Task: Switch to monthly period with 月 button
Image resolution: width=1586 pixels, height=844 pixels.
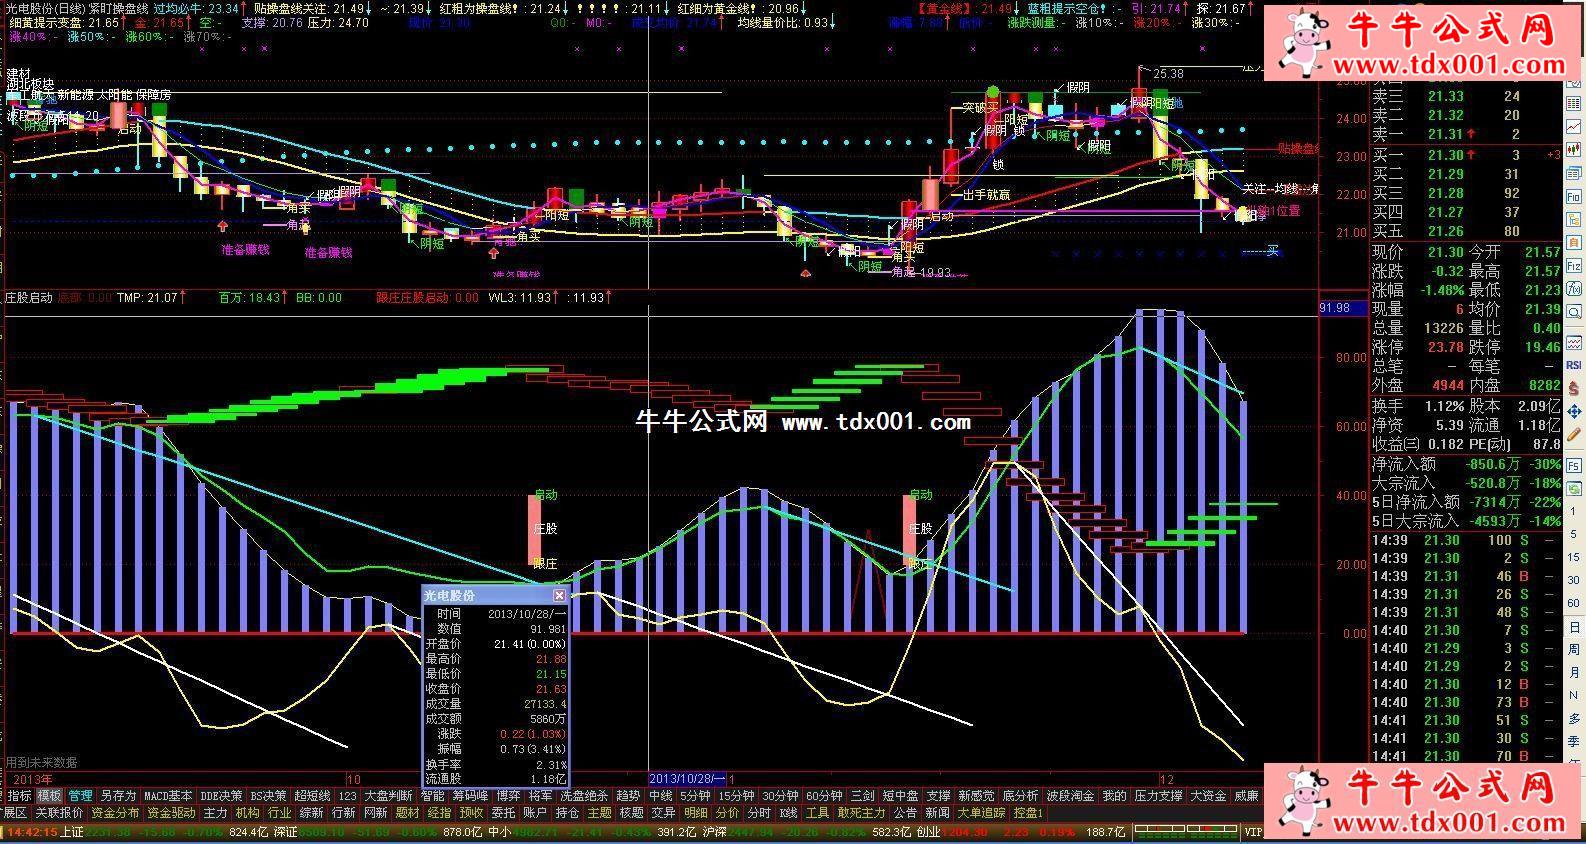Action: 1573,673
